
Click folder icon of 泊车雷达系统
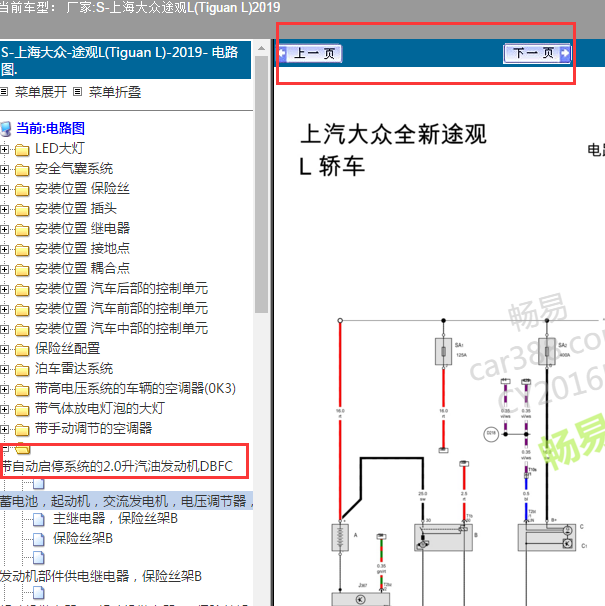pos(22,370)
